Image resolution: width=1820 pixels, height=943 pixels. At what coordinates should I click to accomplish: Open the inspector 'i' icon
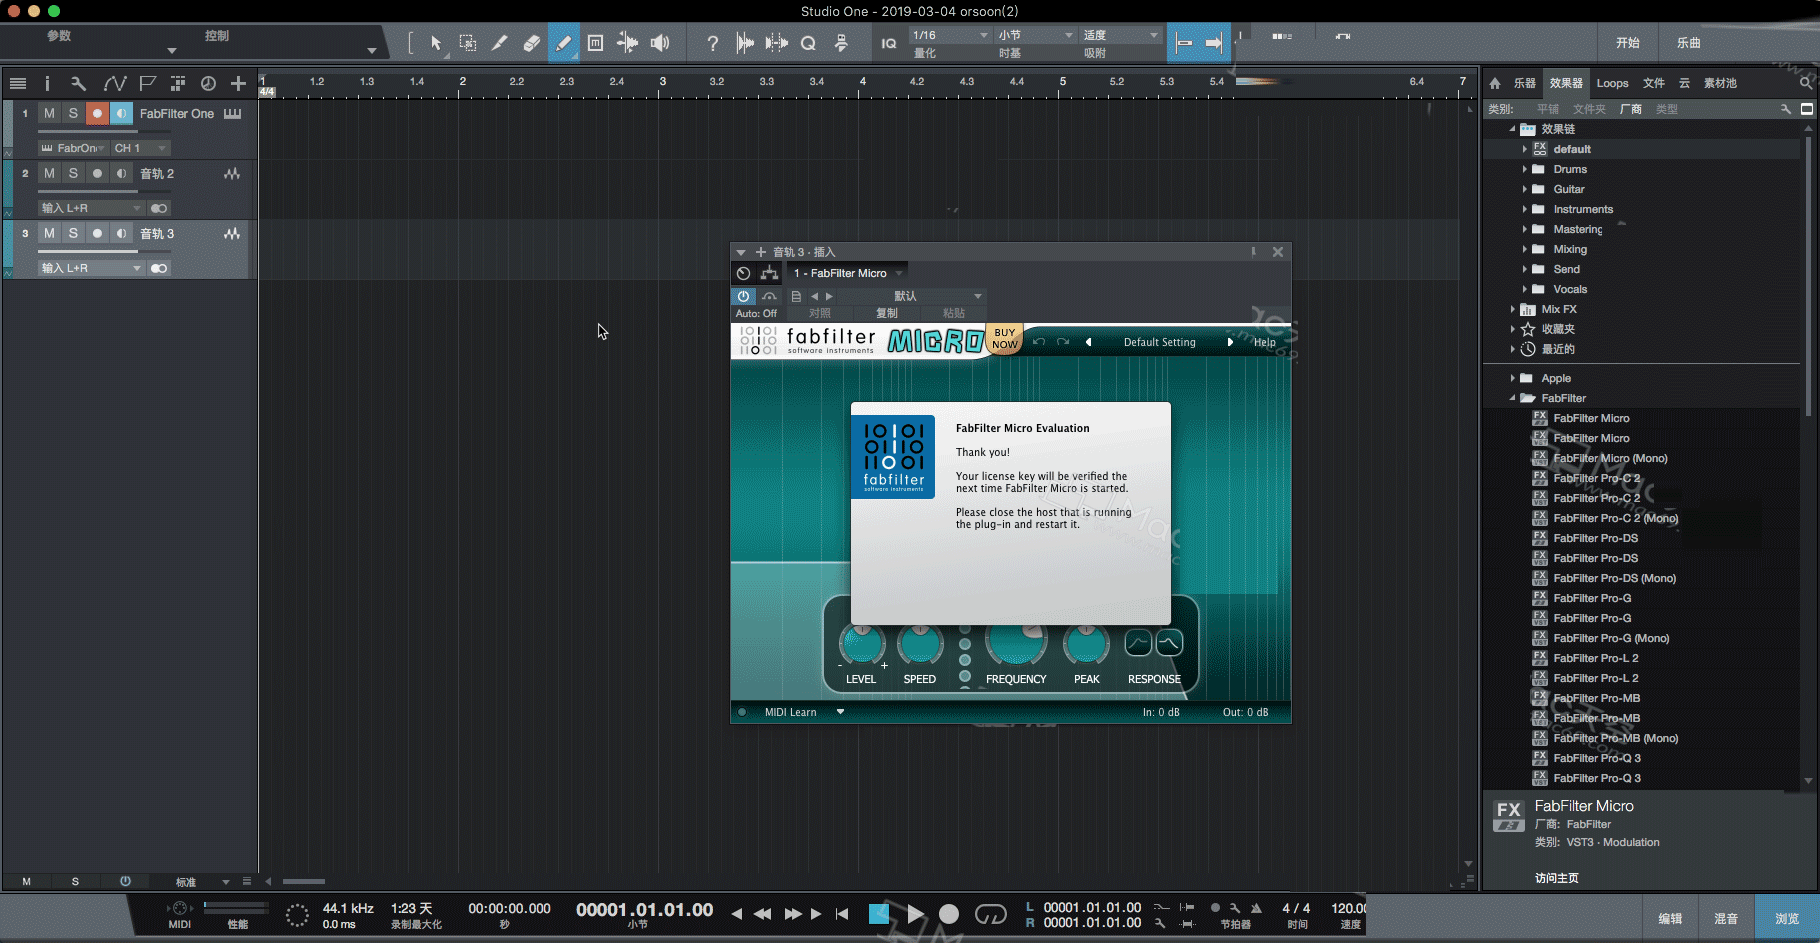pos(46,84)
